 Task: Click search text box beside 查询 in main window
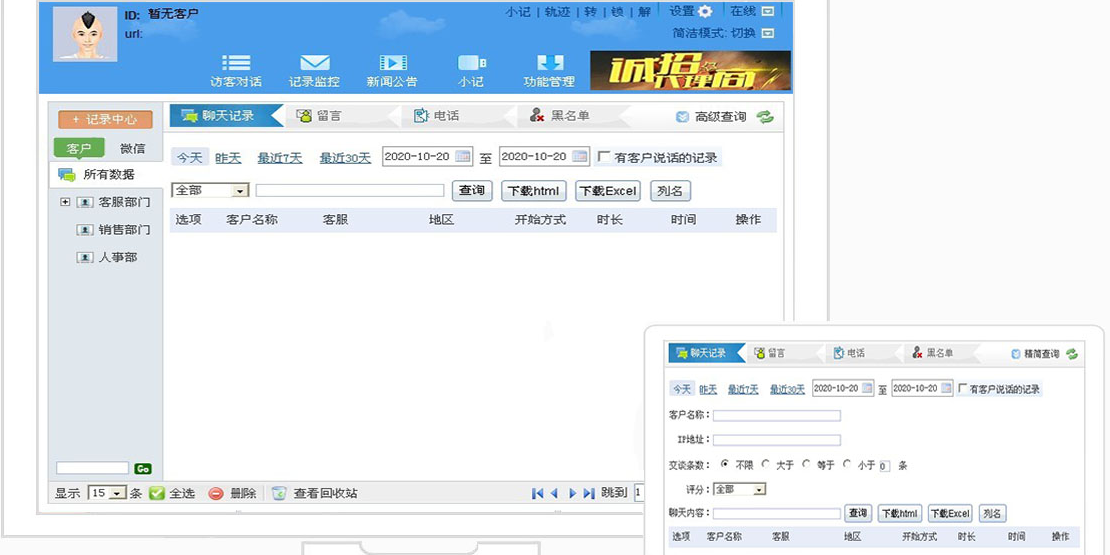click(x=350, y=190)
